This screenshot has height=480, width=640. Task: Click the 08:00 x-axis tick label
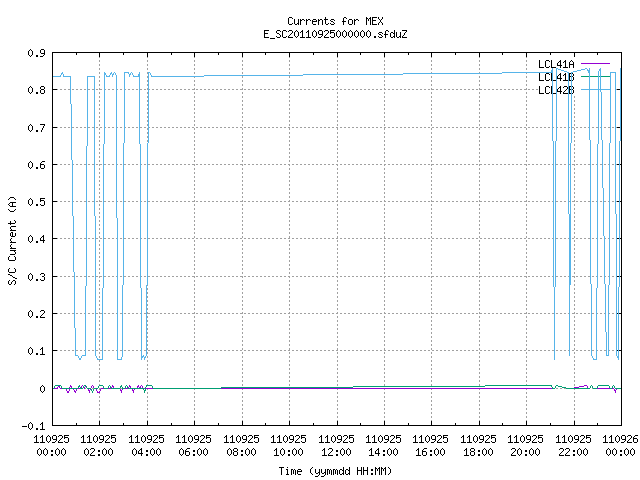[x=241, y=446]
